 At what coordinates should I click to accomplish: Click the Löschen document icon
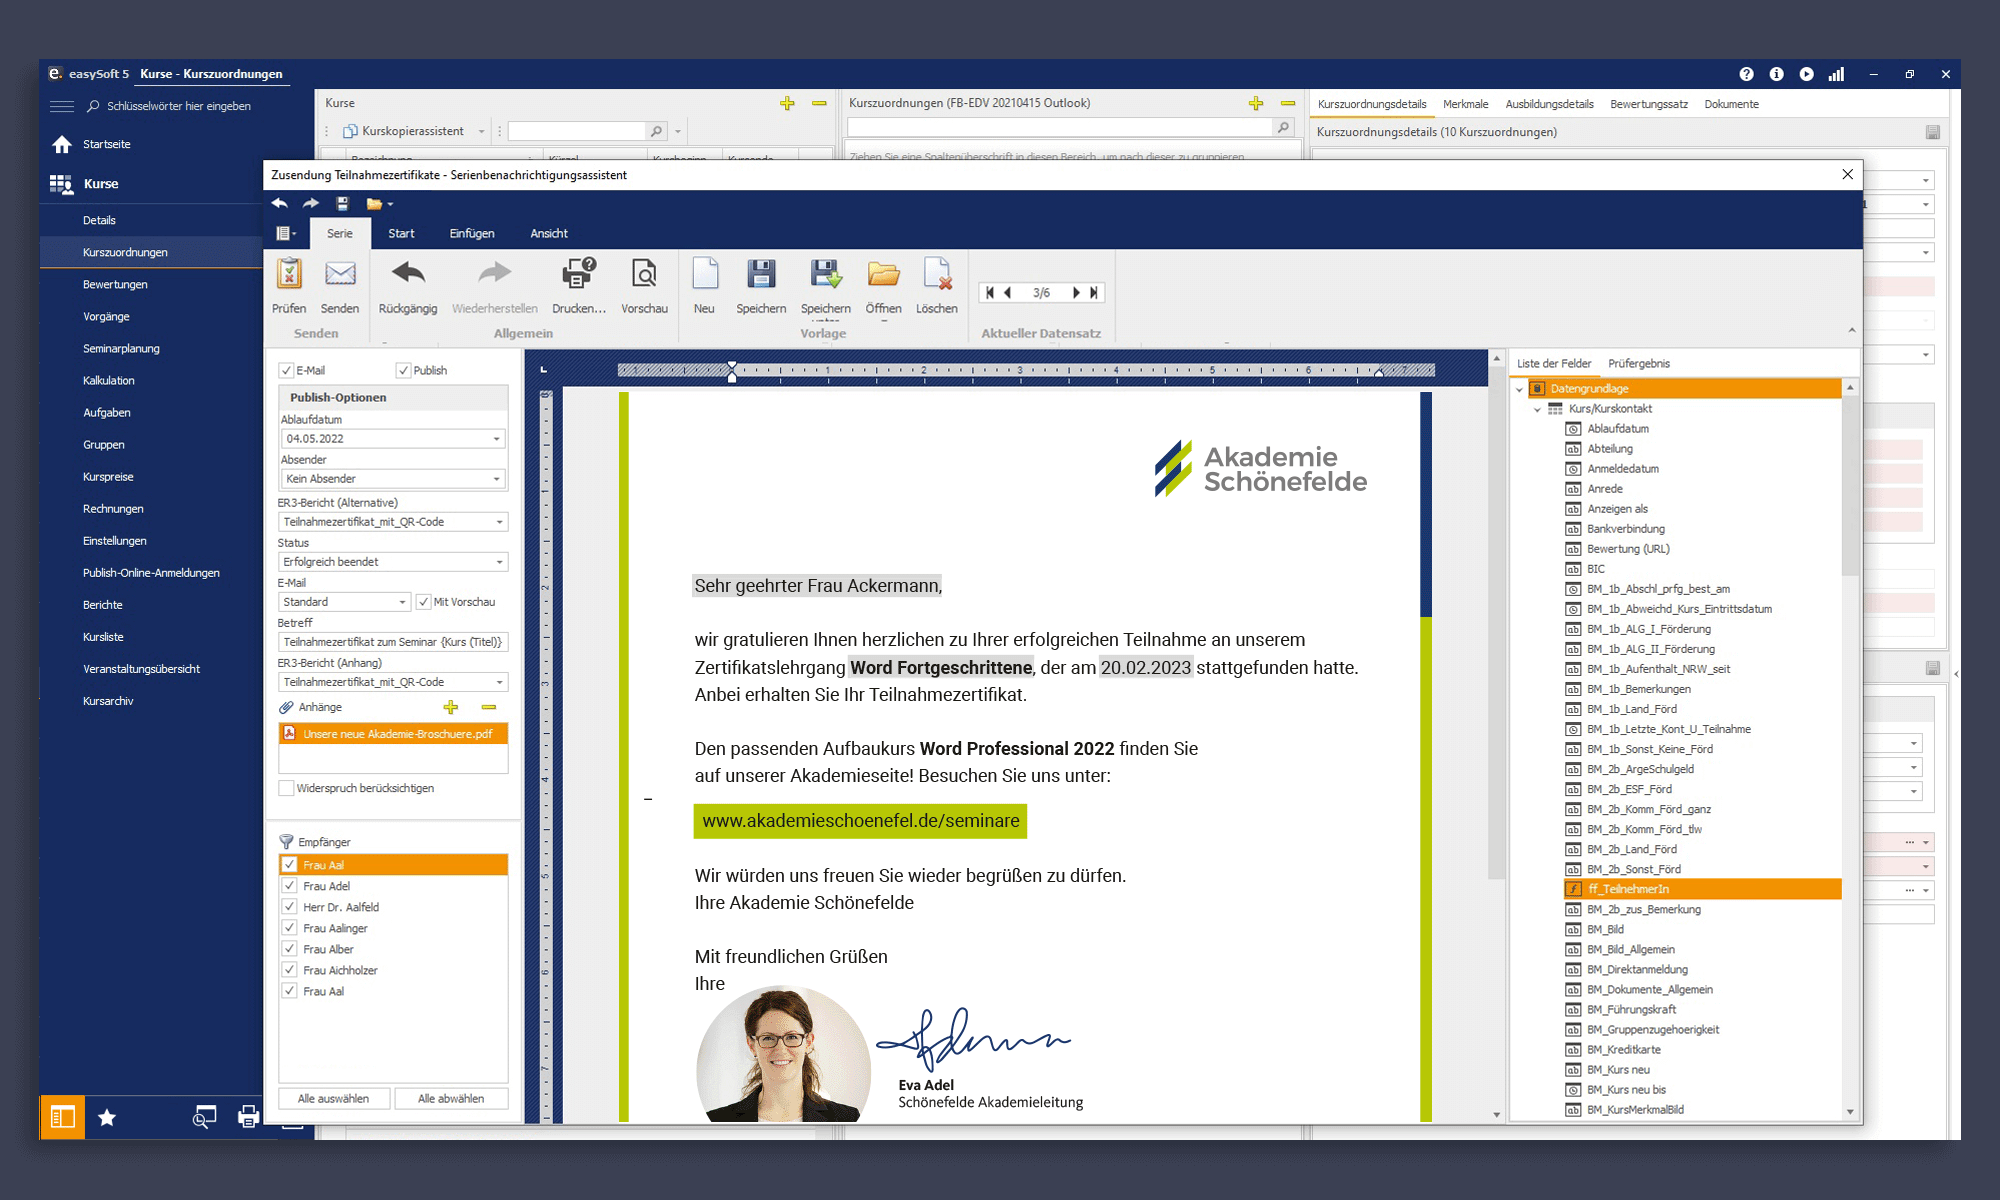[x=937, y=273]
